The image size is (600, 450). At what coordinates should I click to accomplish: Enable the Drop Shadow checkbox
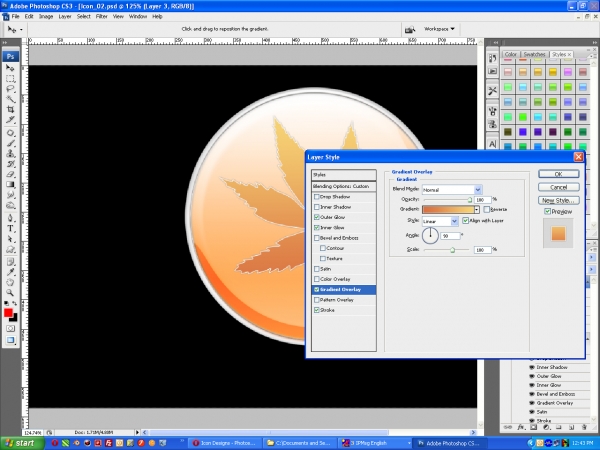(x=316, y=197)
